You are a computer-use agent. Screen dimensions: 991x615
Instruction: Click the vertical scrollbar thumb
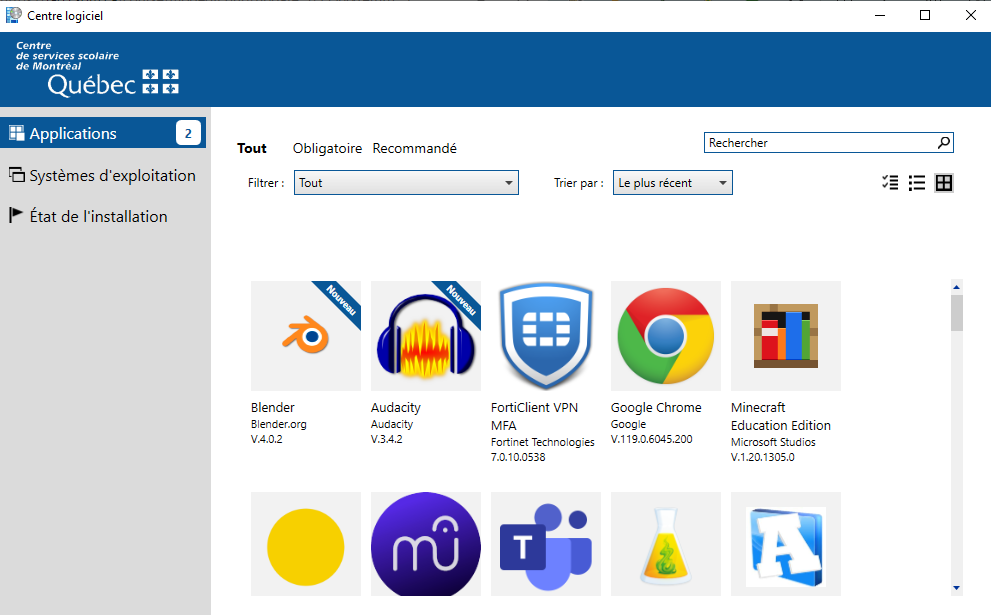[x=957, y=313]
